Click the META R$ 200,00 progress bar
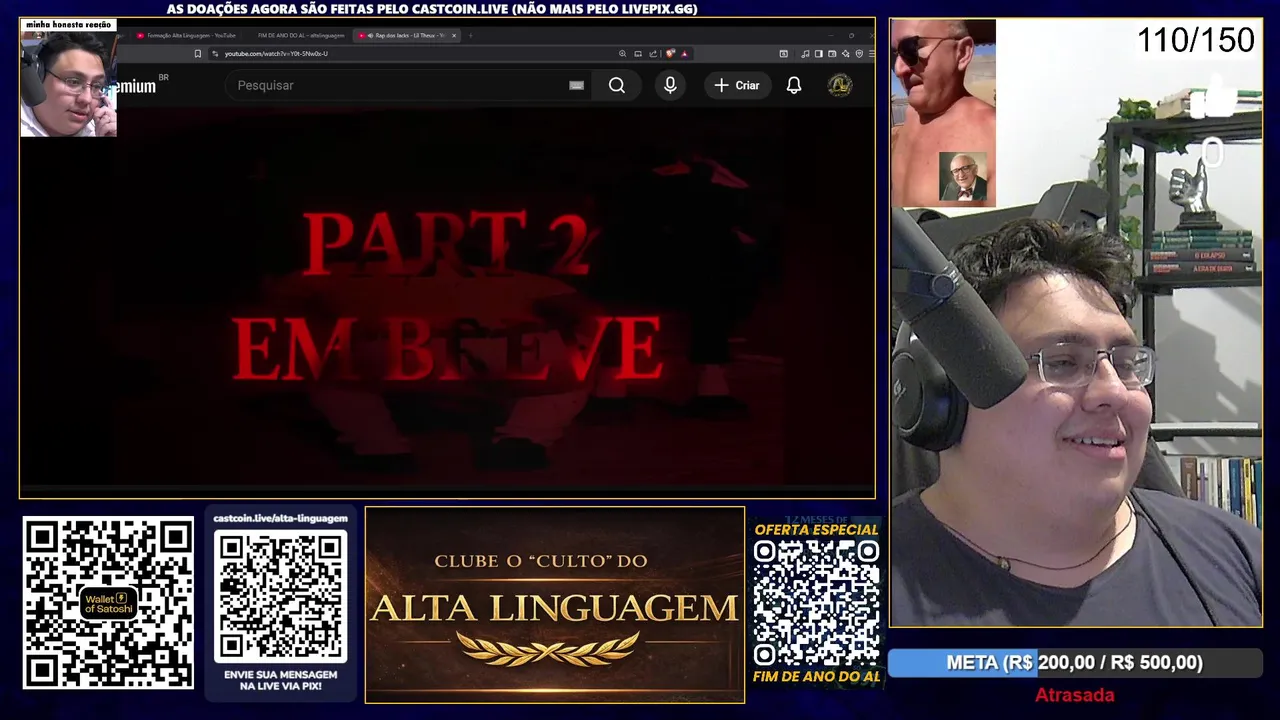Viewport: 1280px width, 720px height. [1075, 663]
